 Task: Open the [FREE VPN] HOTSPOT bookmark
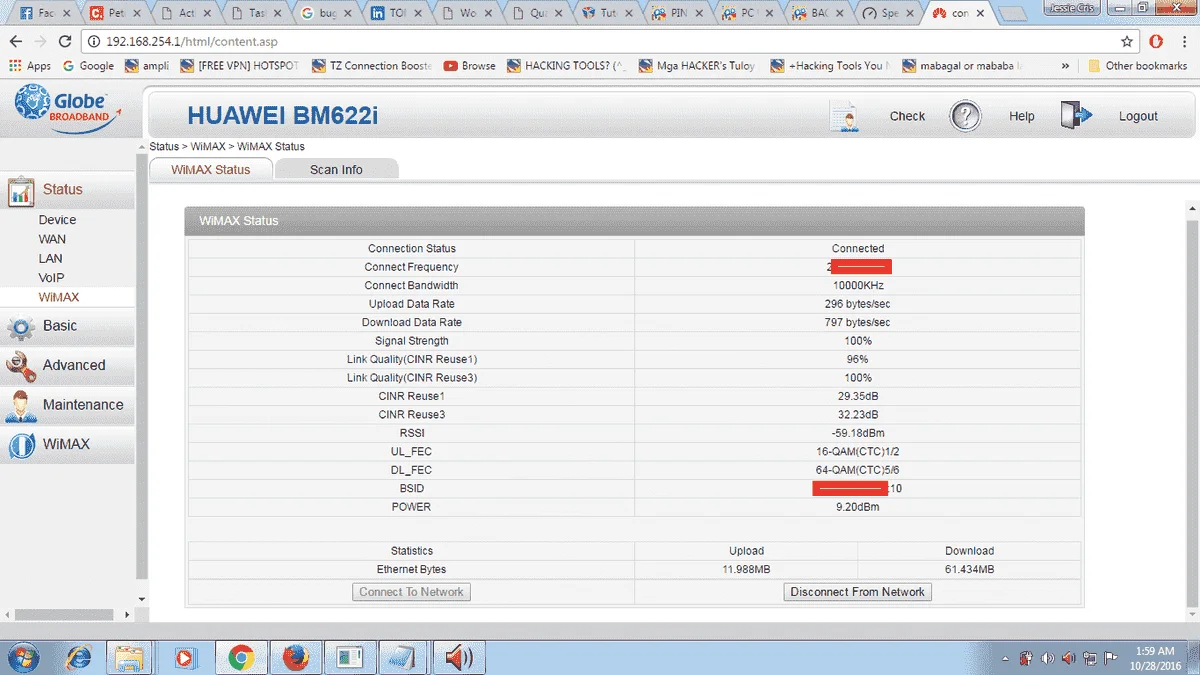240,66
